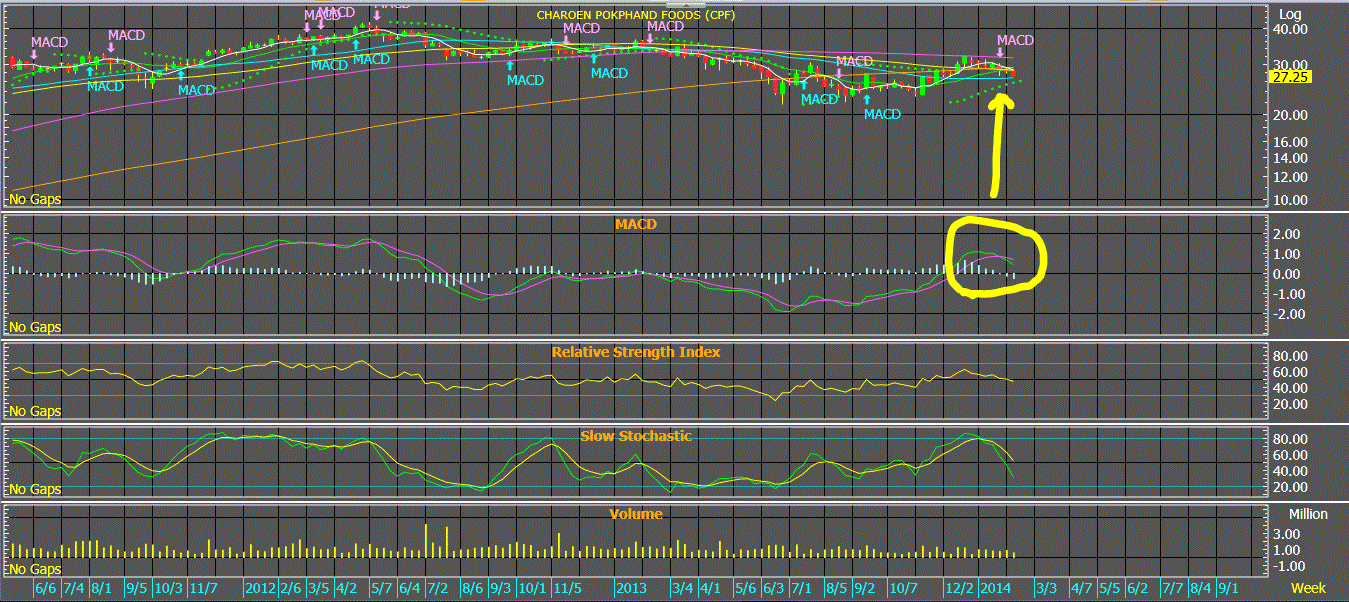This screenshot has width=1349, height=602.
Task: Open the Relative Strength Index panel title
Action: tap(636, 352)
